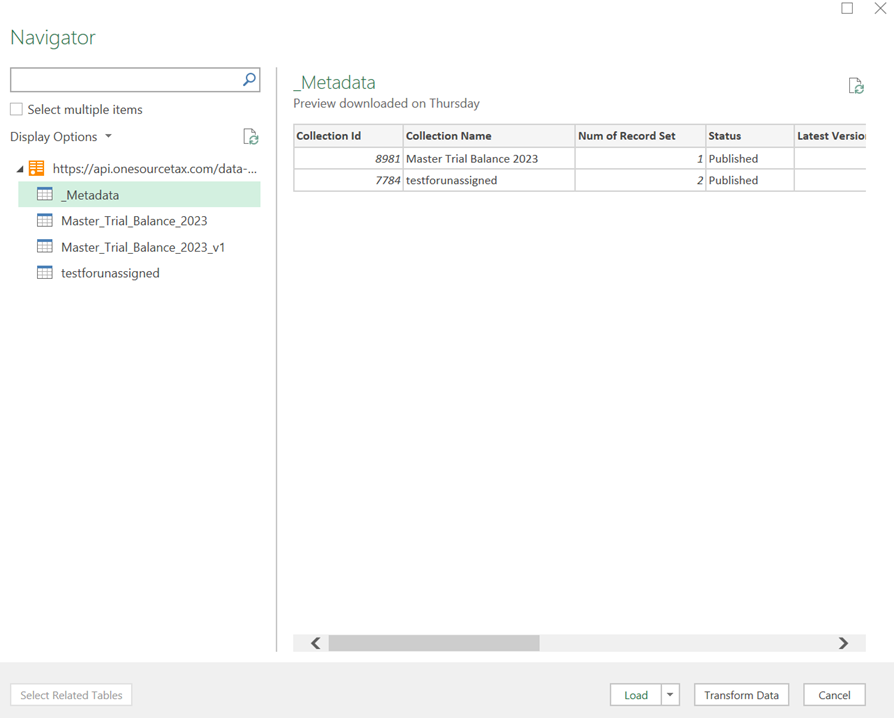Viewport: 894px width, 718px height.
Task: Click the horizontal scrollbar right arrow
Action: click(x=843, y=643)
